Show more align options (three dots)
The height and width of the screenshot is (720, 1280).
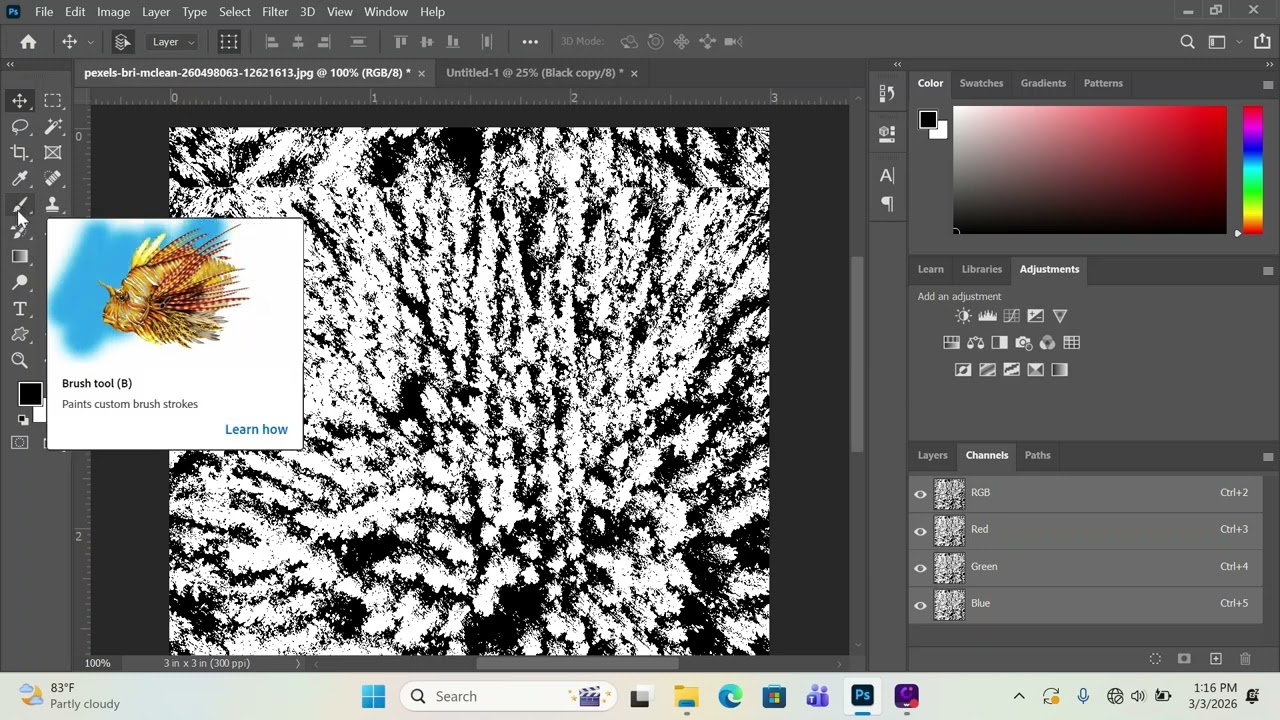pos(530,41)
